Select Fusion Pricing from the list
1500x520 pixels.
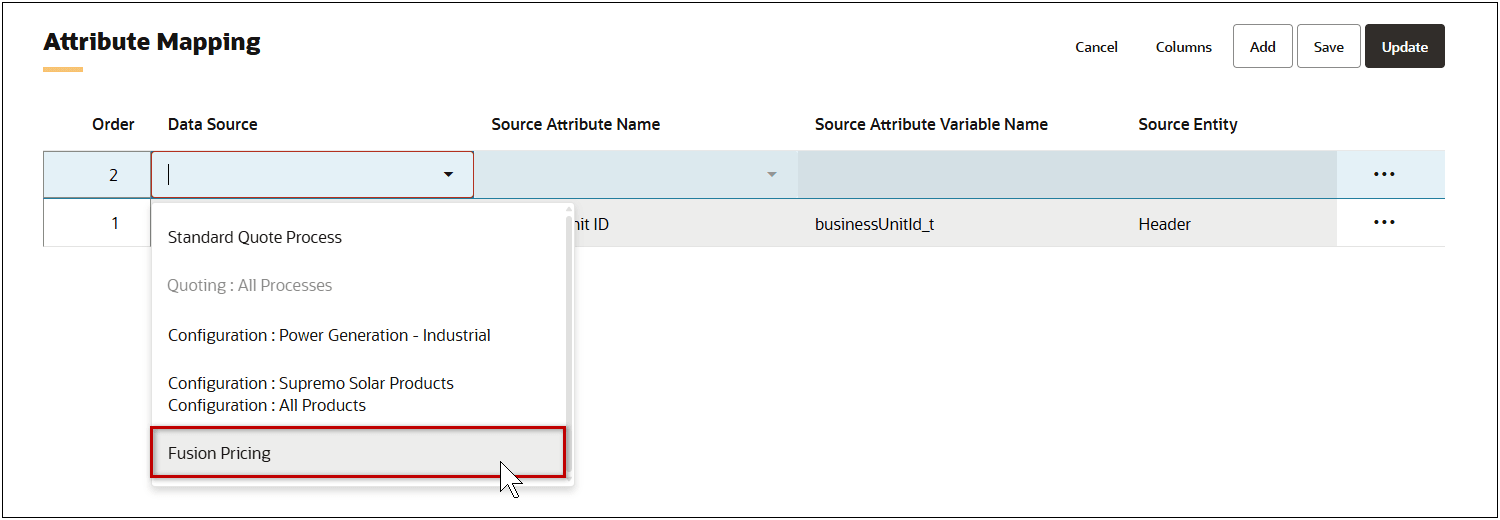coord(359,453)
